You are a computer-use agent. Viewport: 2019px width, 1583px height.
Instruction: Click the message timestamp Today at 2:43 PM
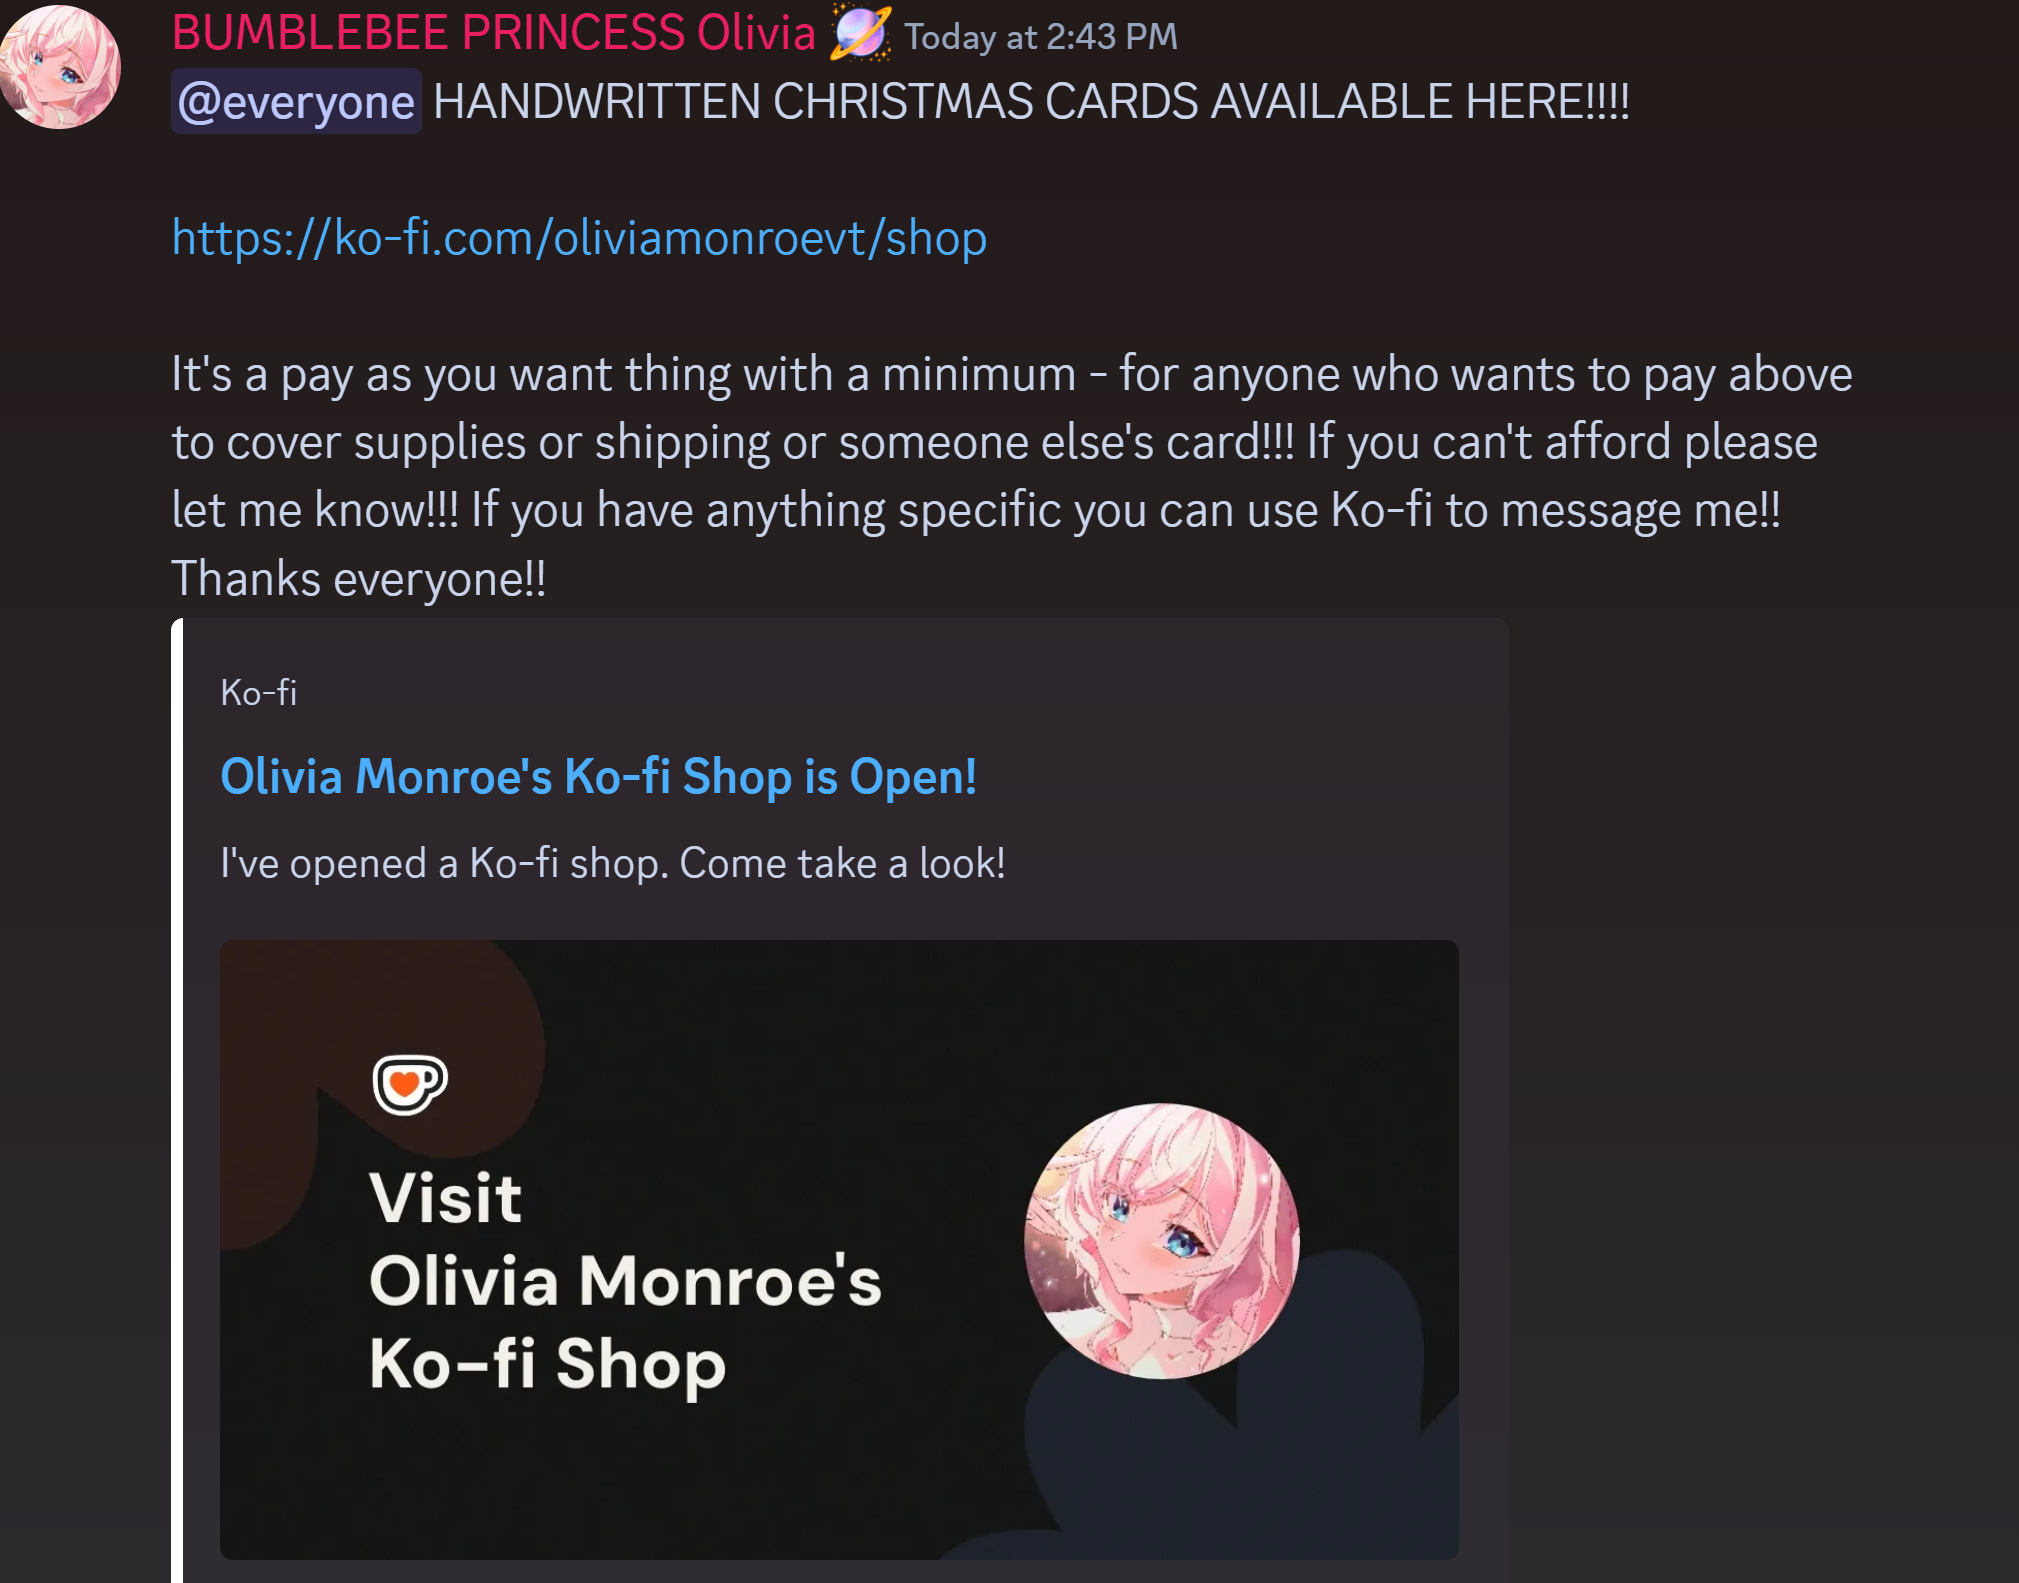(1041, 37)
